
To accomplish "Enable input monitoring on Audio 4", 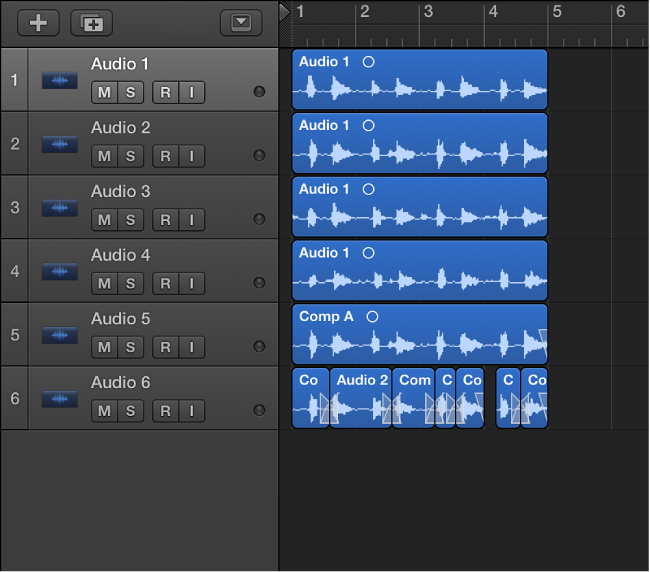I will click(x=190, y=284).
